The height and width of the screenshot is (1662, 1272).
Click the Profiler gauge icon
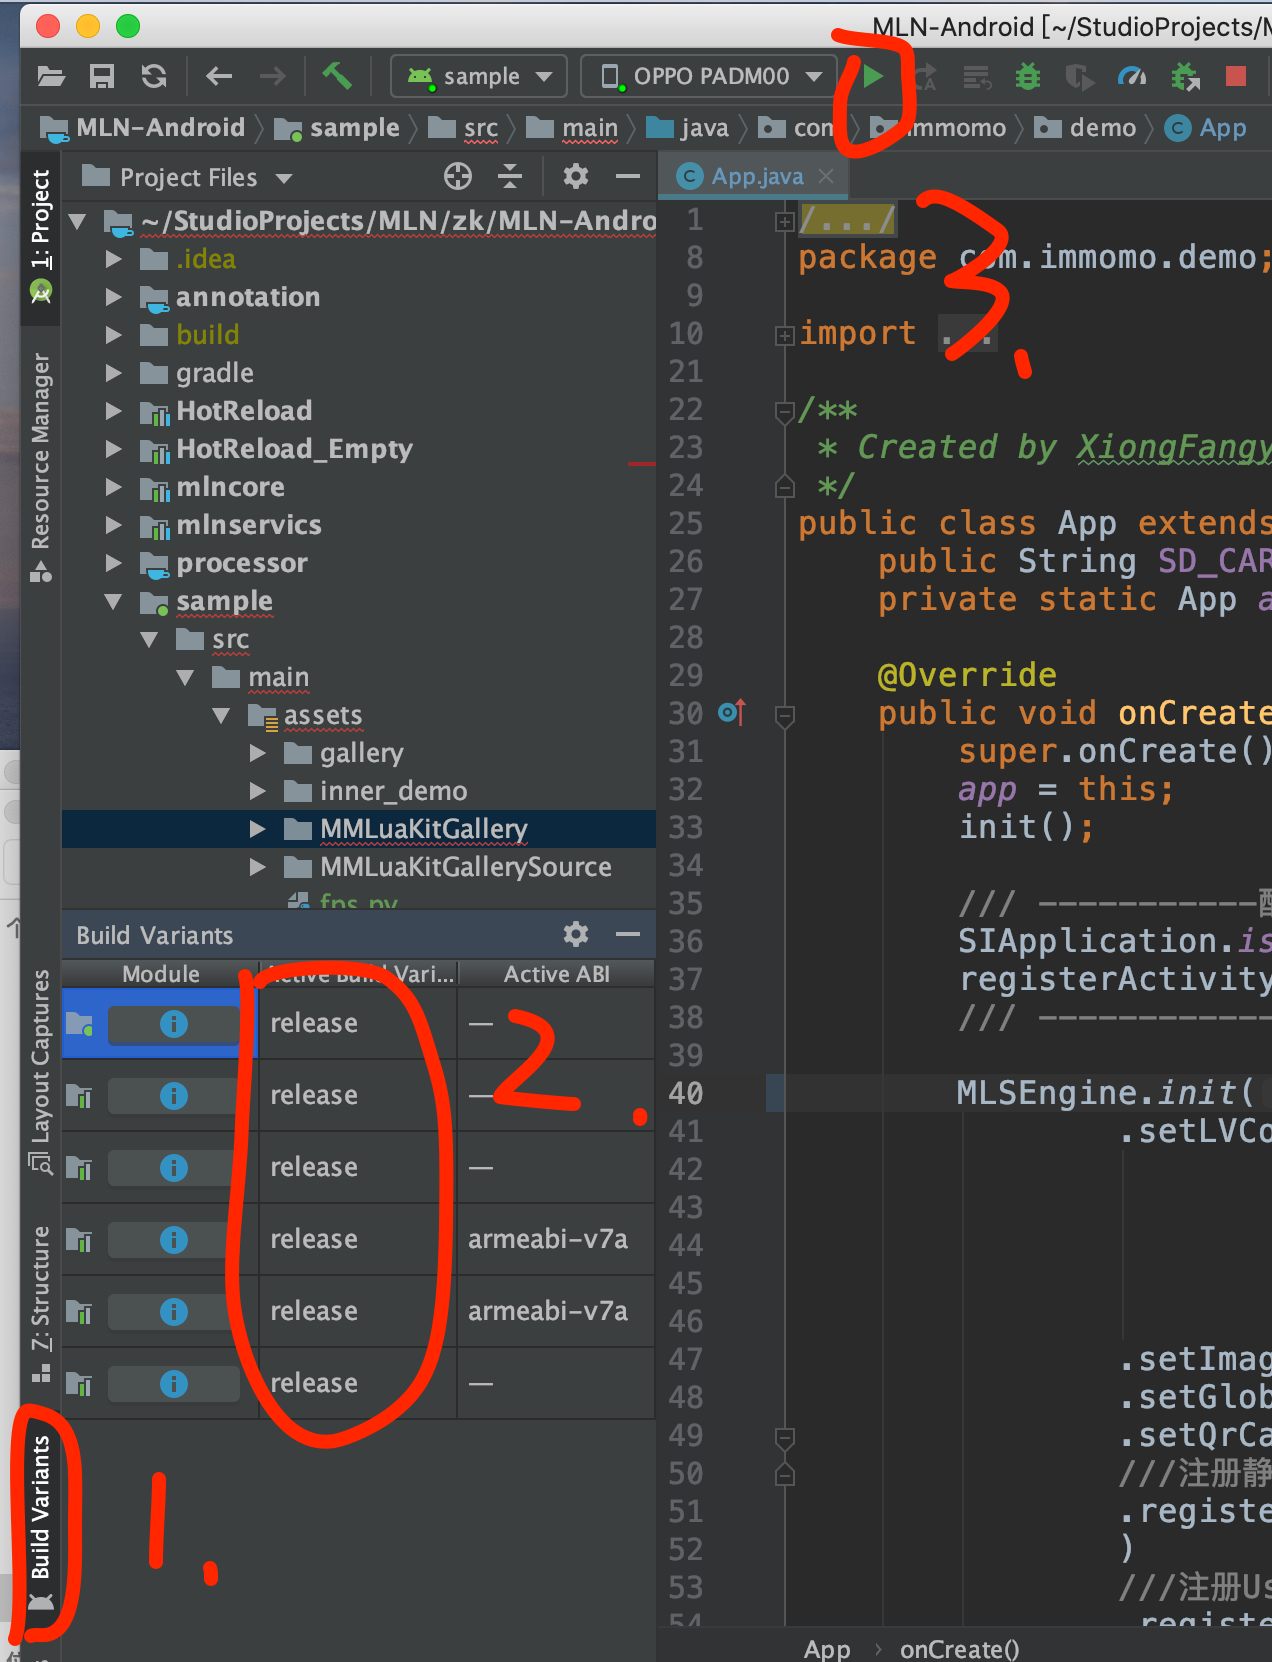(1132, 77)
